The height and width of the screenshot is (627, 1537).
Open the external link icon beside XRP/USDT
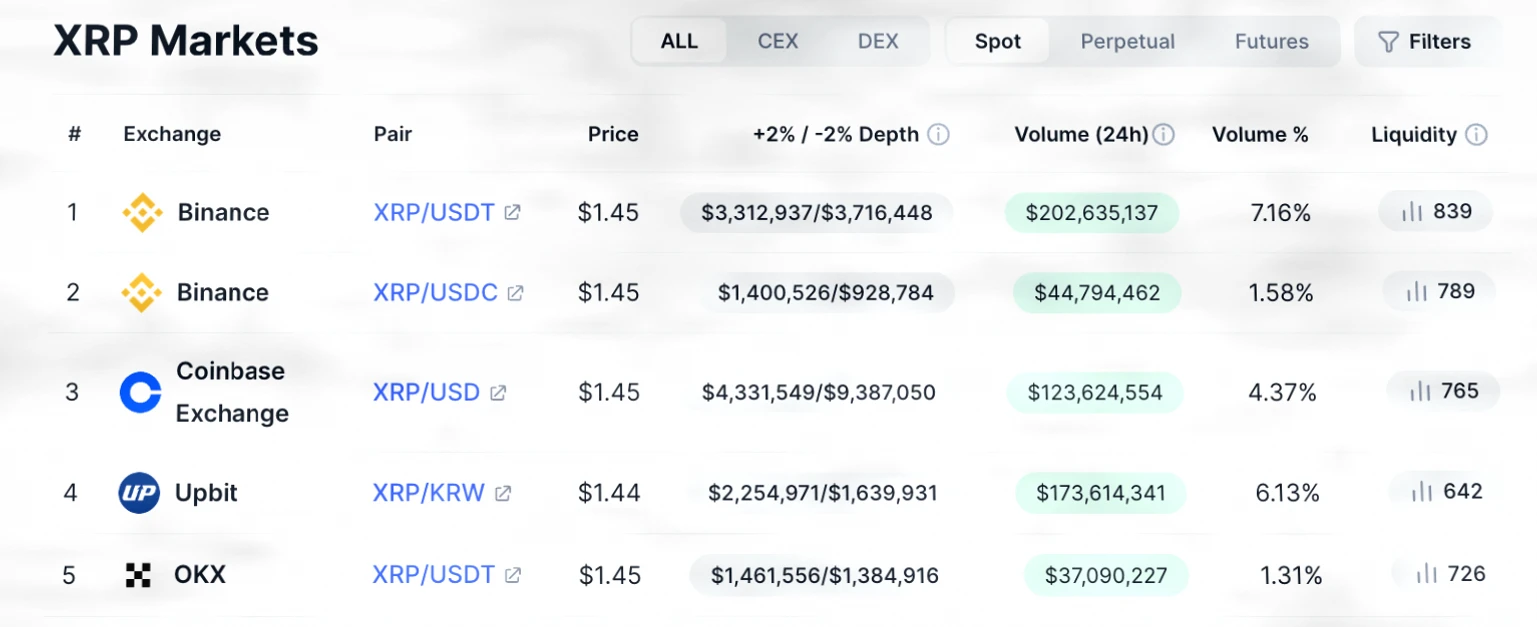coord(513,212)
